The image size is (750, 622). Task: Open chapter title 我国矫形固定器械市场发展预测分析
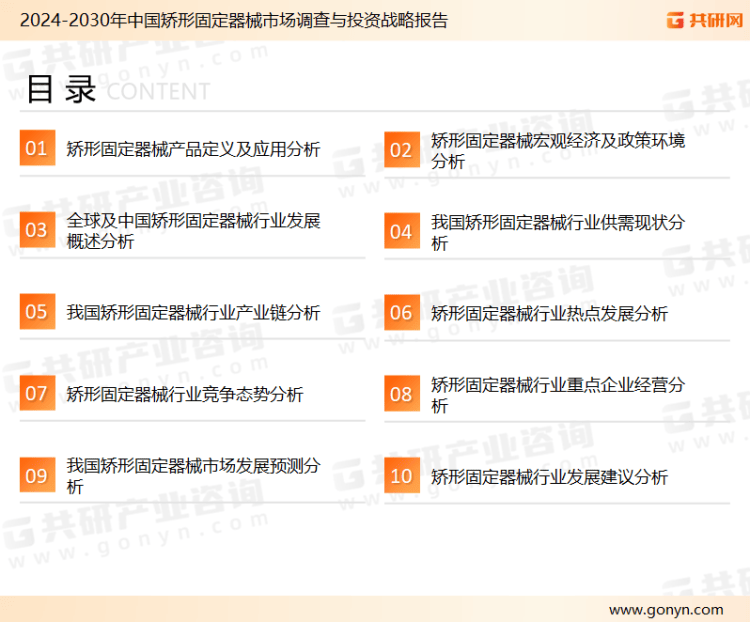[193, 475]
